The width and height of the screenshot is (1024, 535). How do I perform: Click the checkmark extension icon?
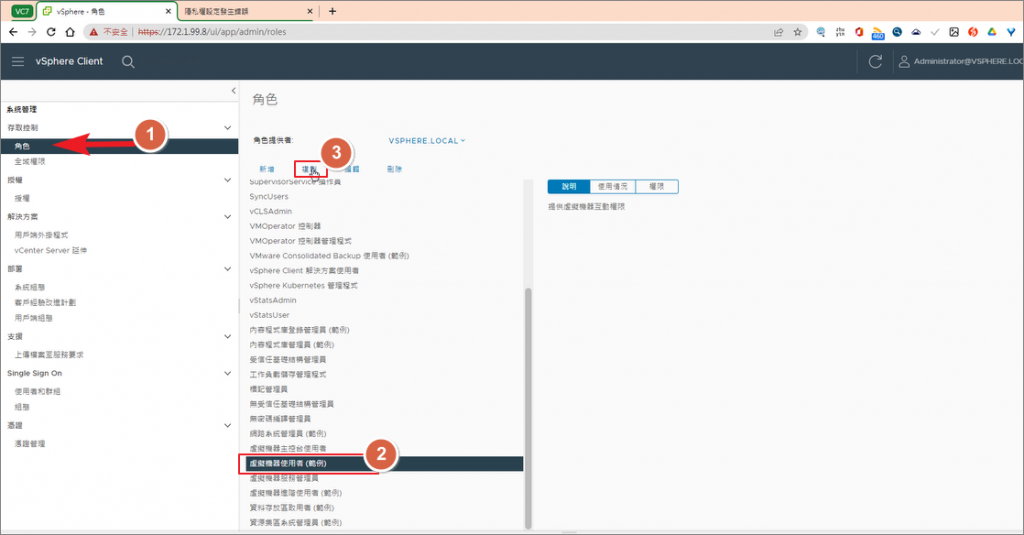pyautogui.click(x=935, y=31)
